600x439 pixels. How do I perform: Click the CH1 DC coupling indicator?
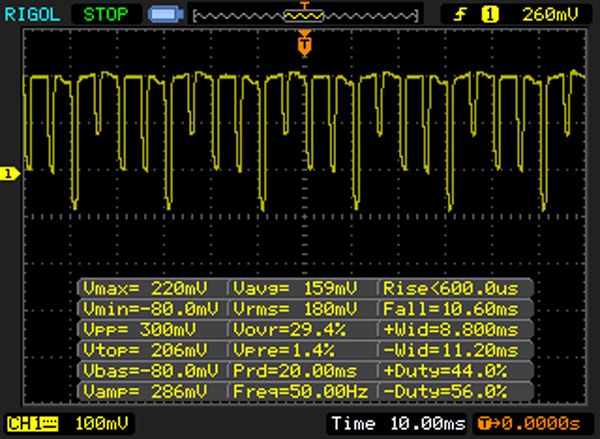33,424
